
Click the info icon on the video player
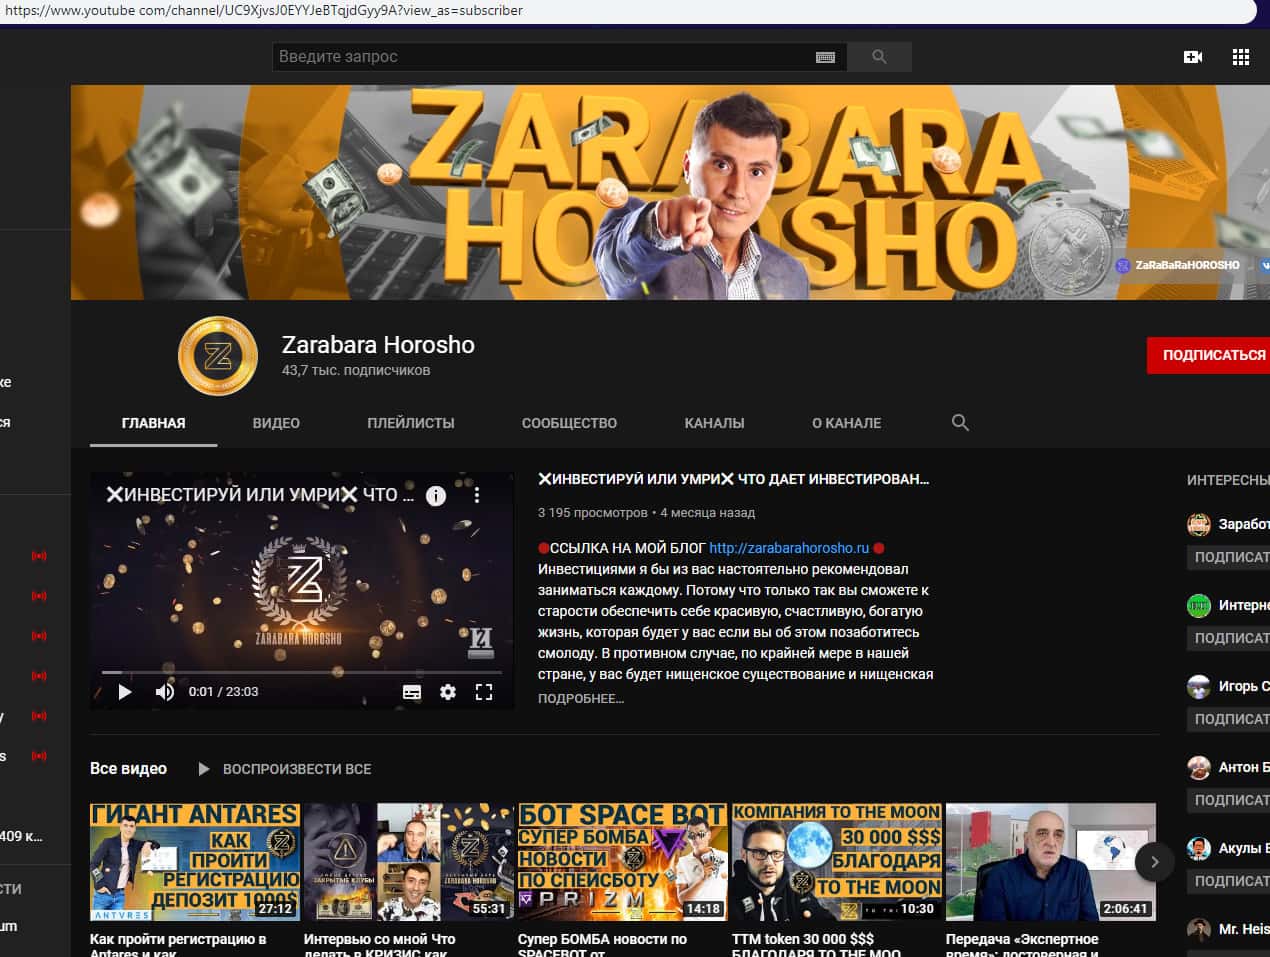coord(436,495)
